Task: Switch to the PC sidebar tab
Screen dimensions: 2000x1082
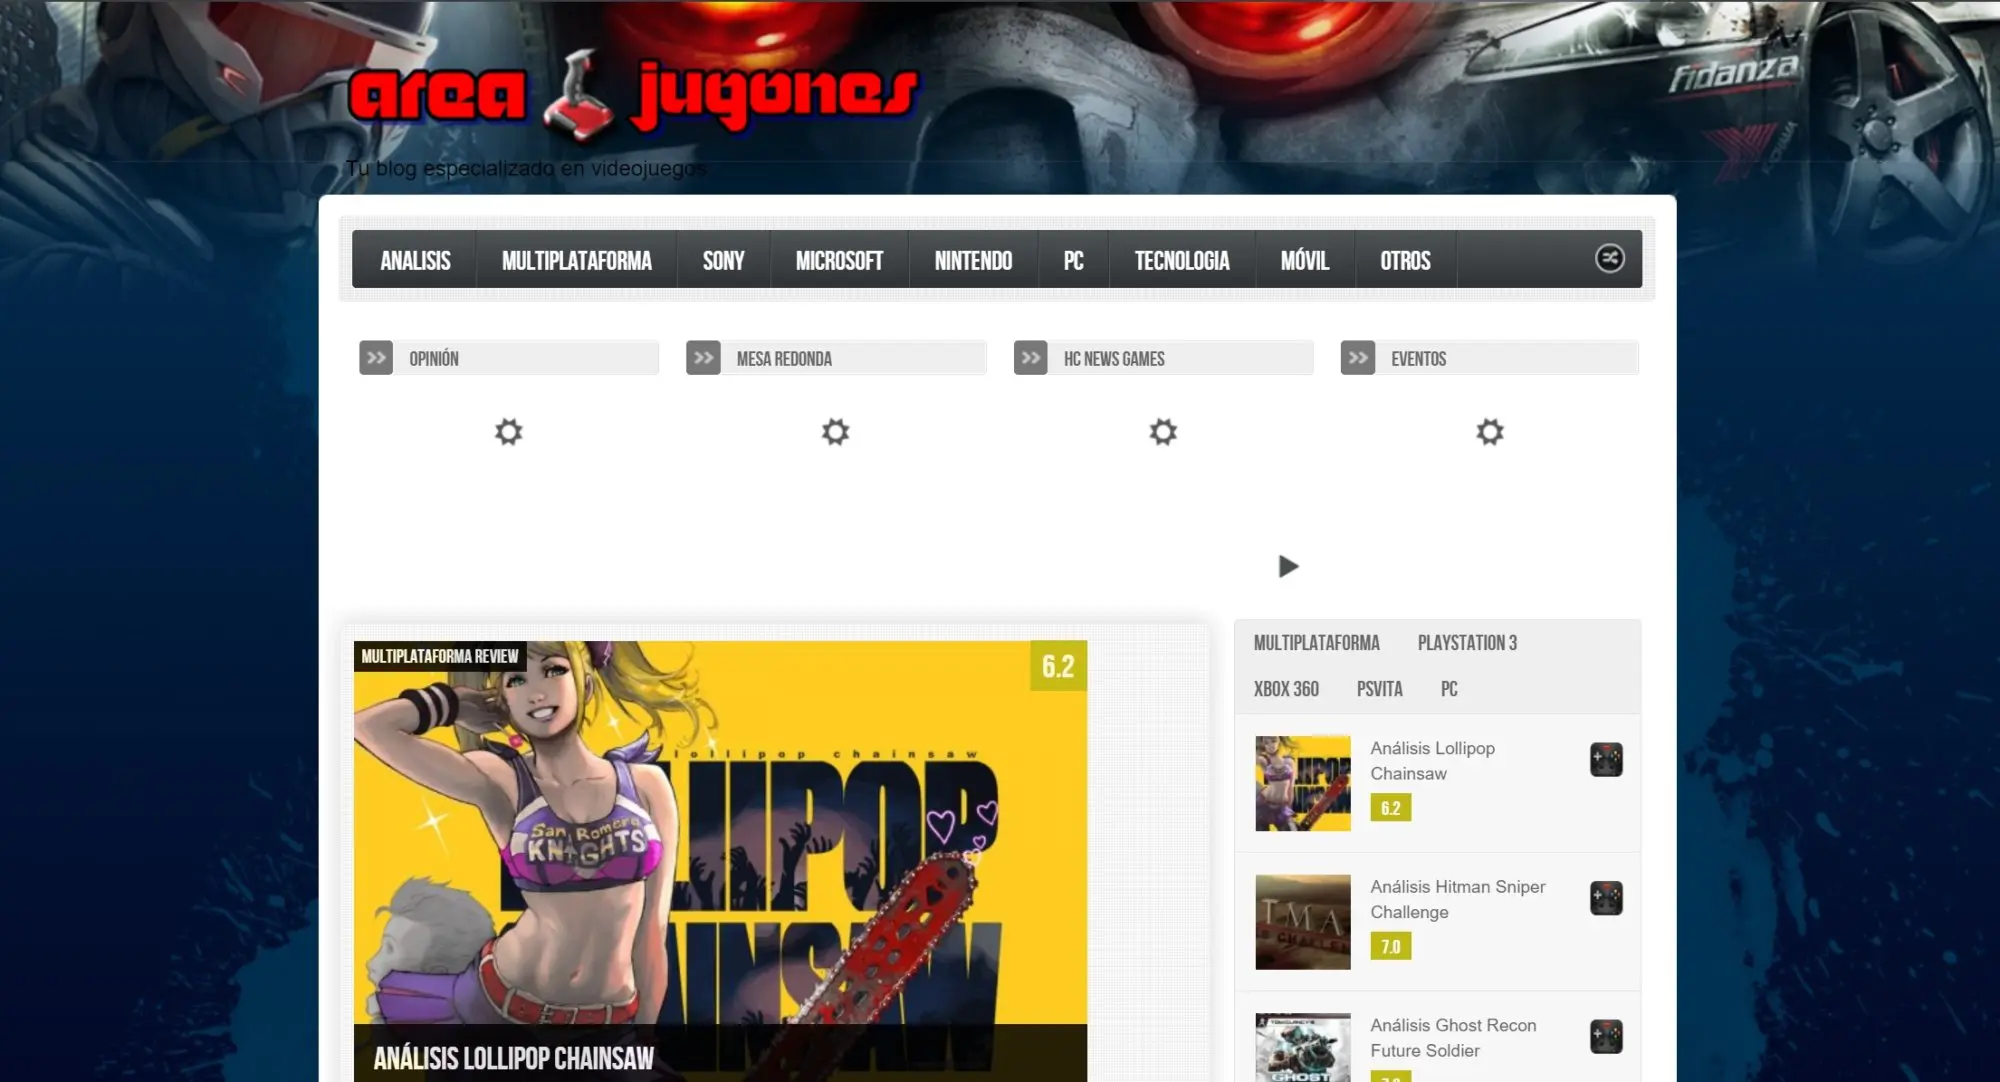Action: pyautogui.click(x=1449, y=689)
